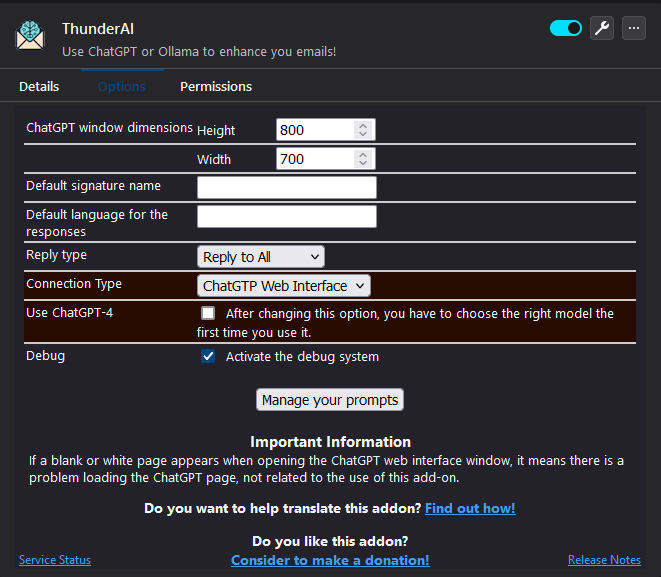Open the Consider to make a donation! link
Viewport: 661px width, 577px height.
click(330, 560)
